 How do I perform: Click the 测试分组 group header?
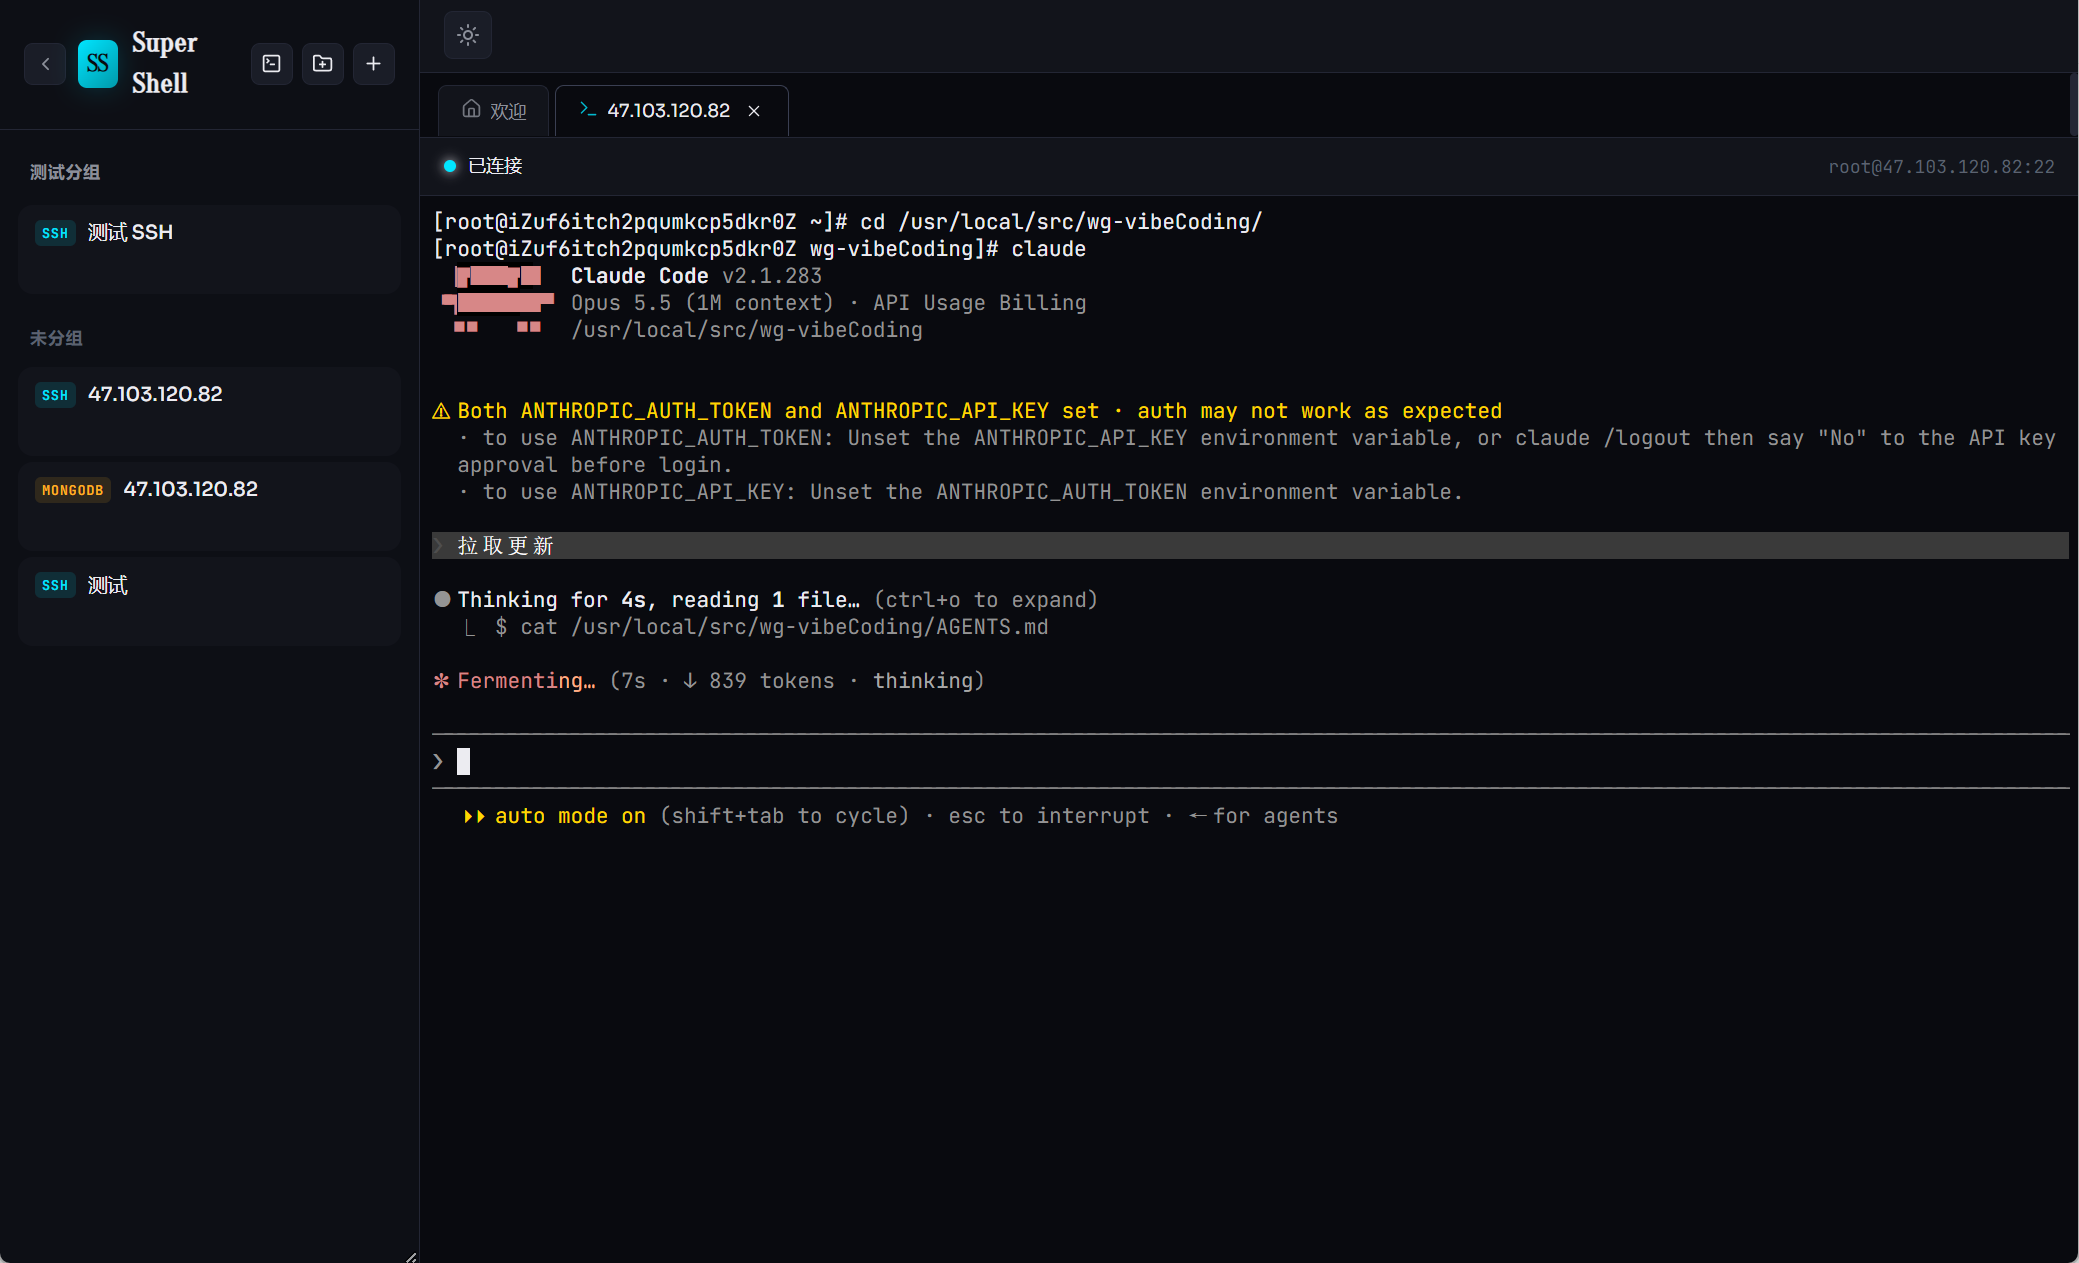coord(65,172)
